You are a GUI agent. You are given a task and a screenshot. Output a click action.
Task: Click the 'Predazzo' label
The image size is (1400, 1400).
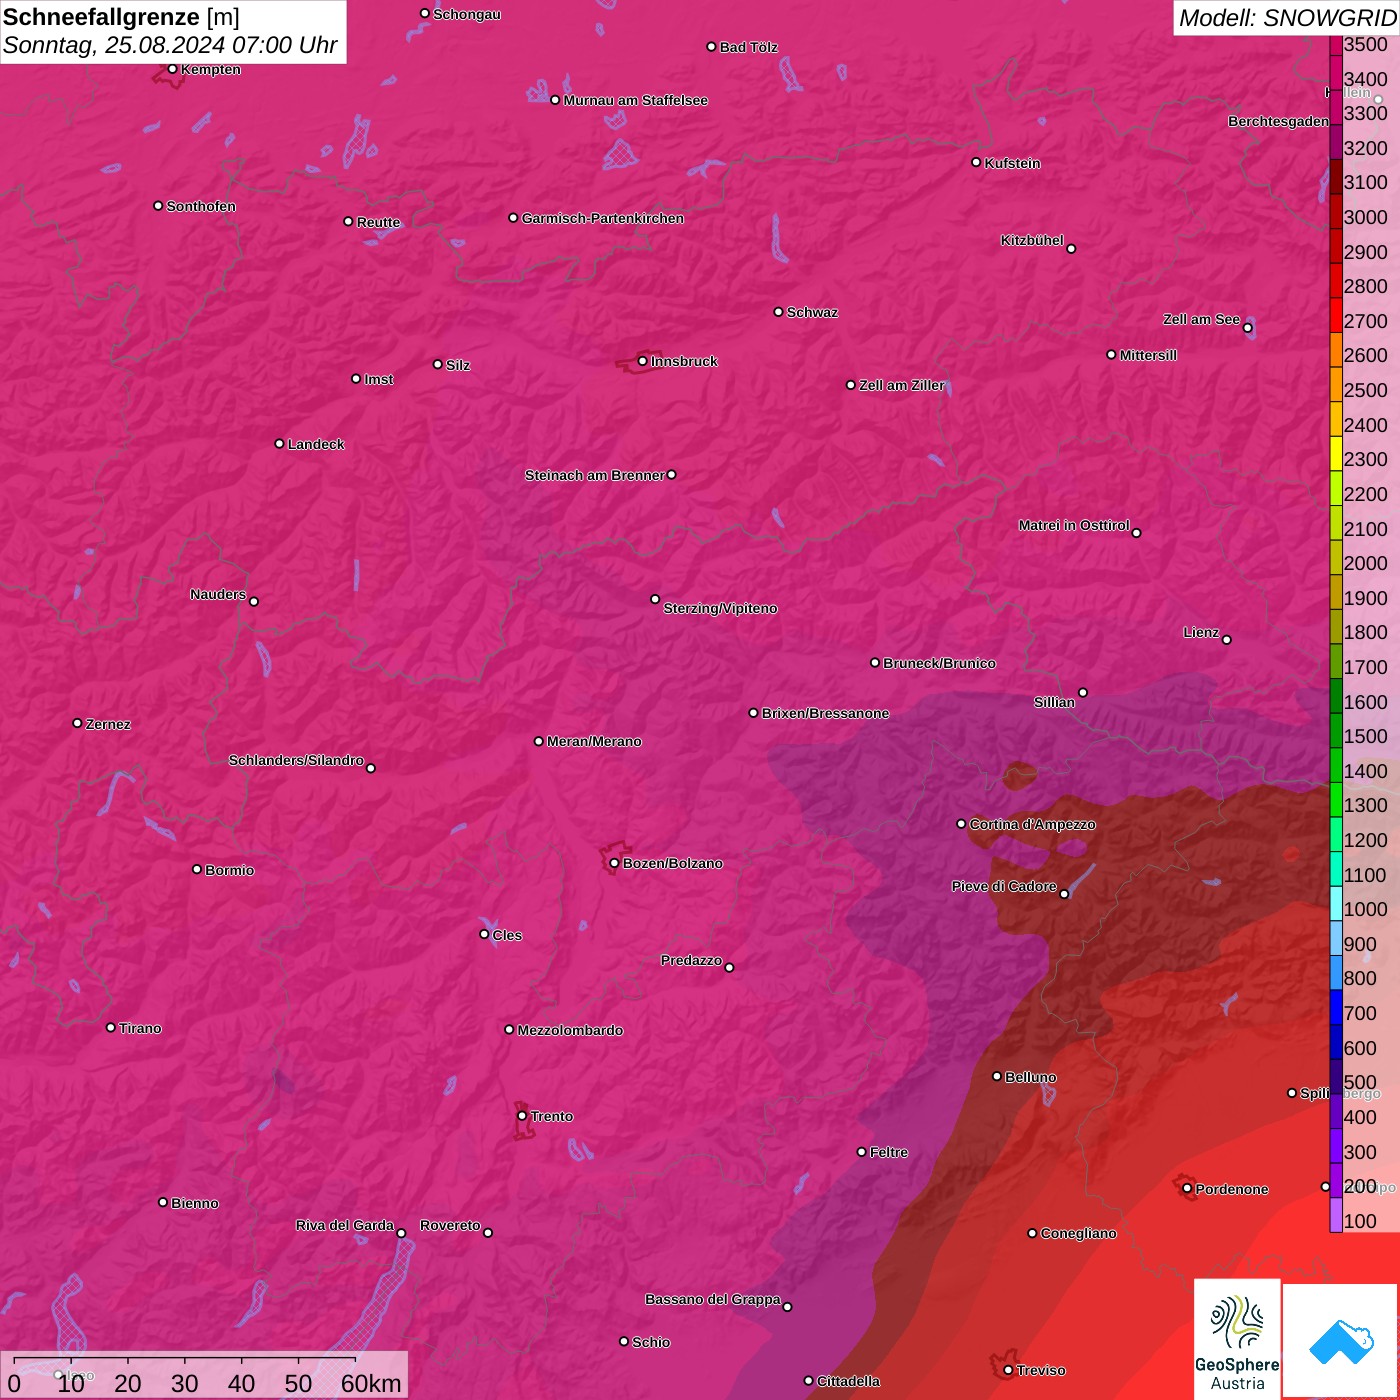click(x=691, y=960)
